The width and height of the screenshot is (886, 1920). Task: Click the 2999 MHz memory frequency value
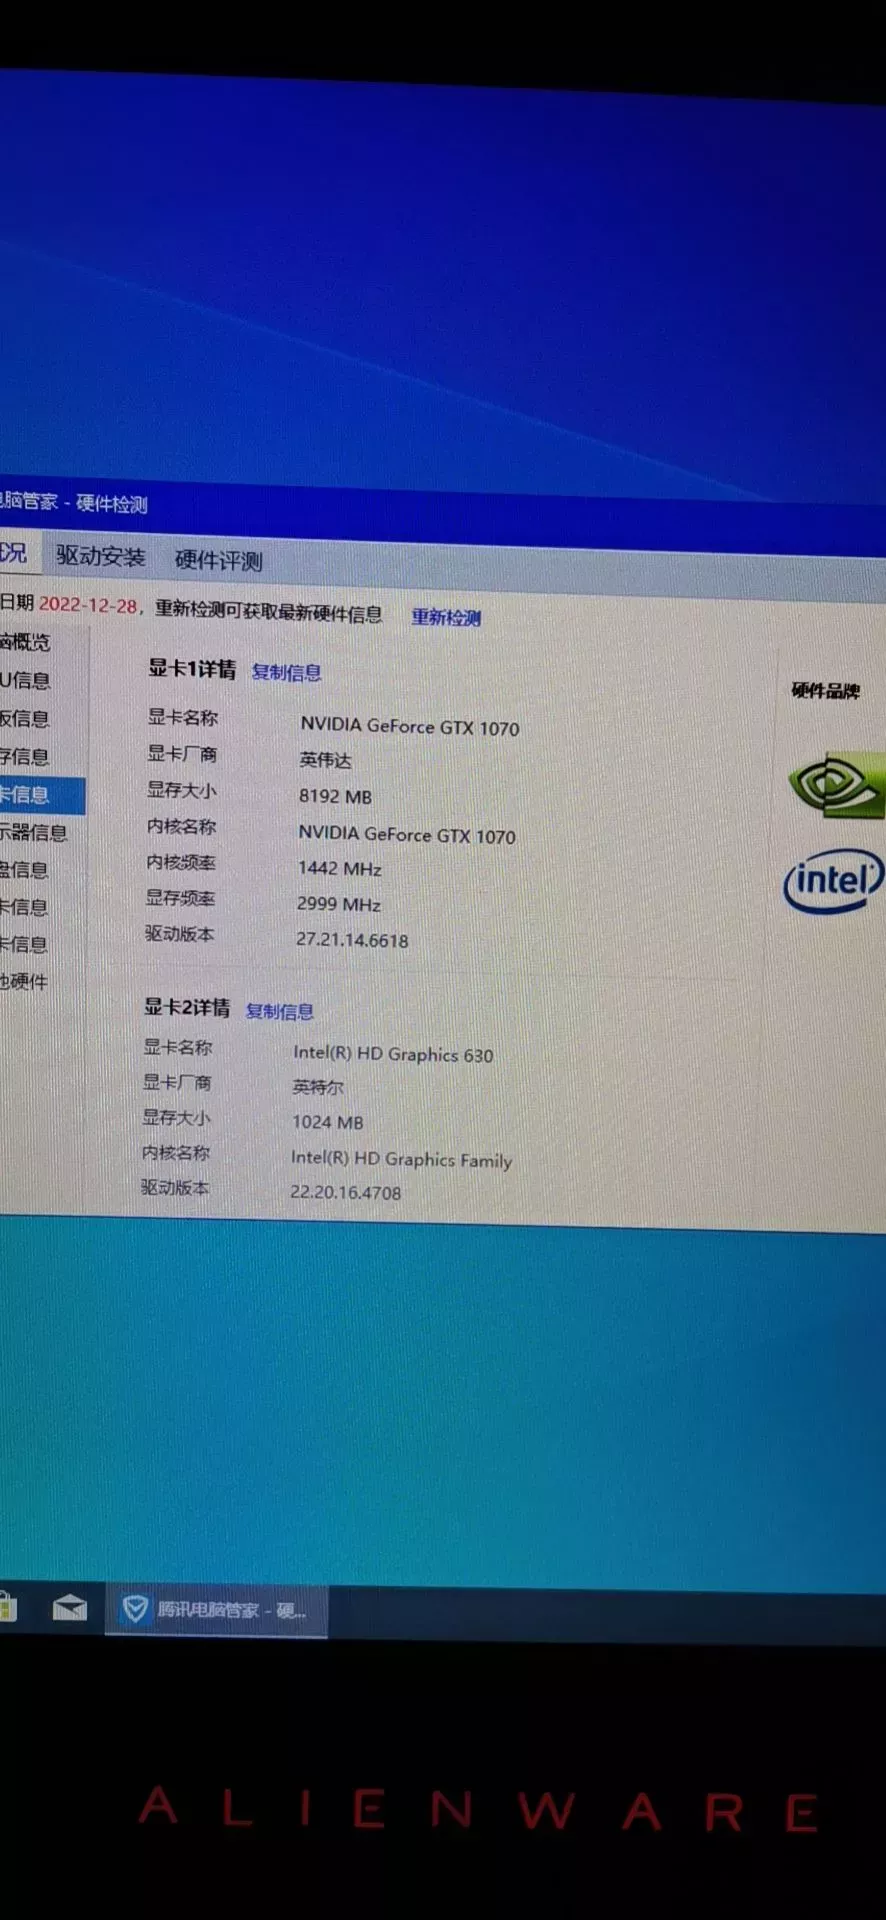pyautogui.click(x=338, y=904)
